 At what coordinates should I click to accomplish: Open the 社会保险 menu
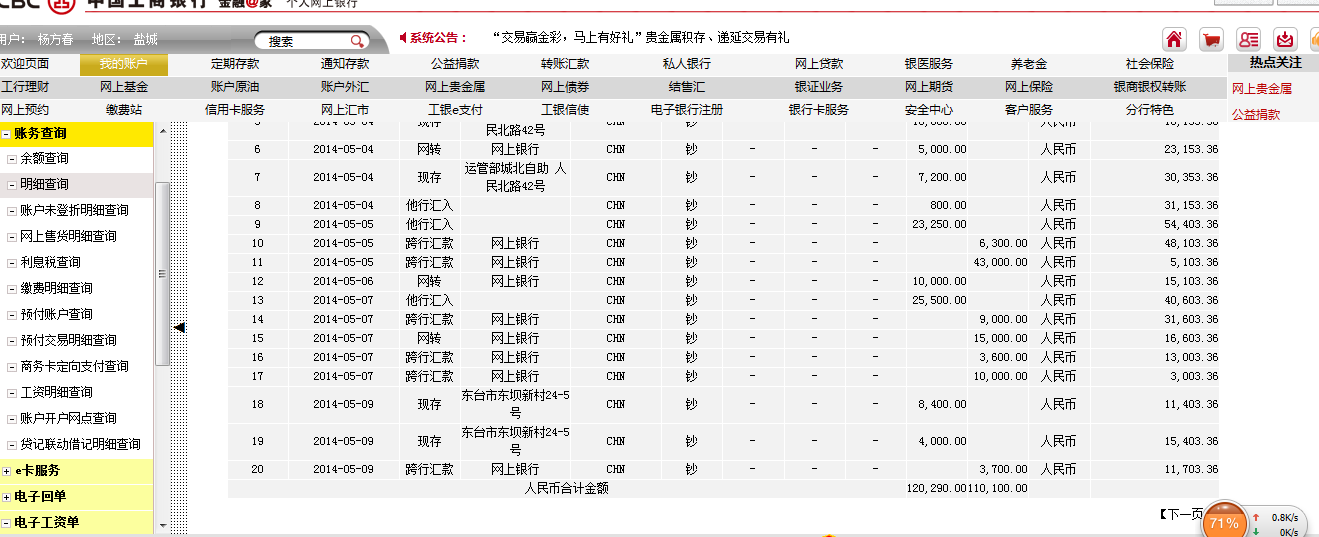(1150, 64)
